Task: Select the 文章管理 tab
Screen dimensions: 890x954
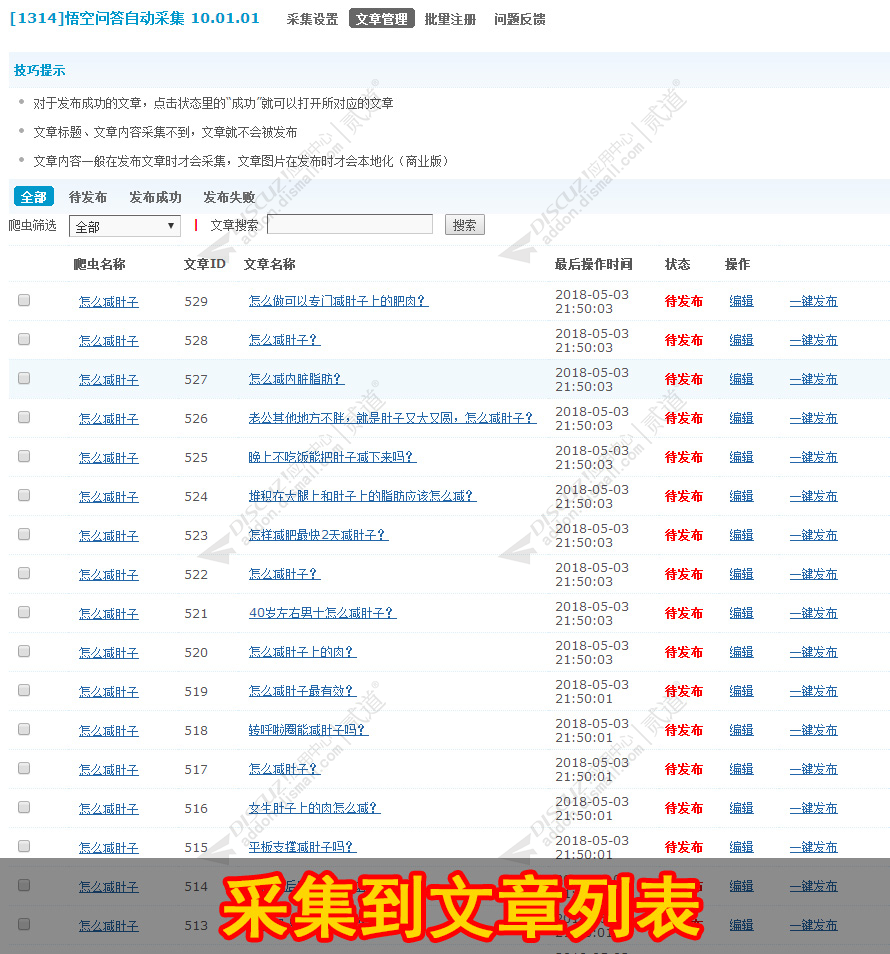Action: tap(381, 19)
